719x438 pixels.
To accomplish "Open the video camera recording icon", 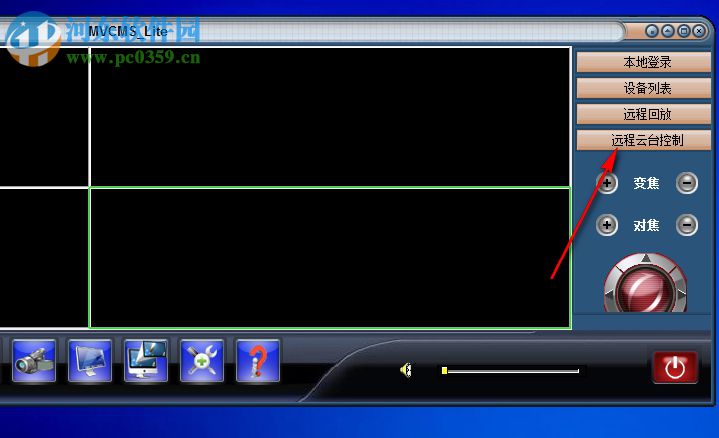I will click(34, 360).
